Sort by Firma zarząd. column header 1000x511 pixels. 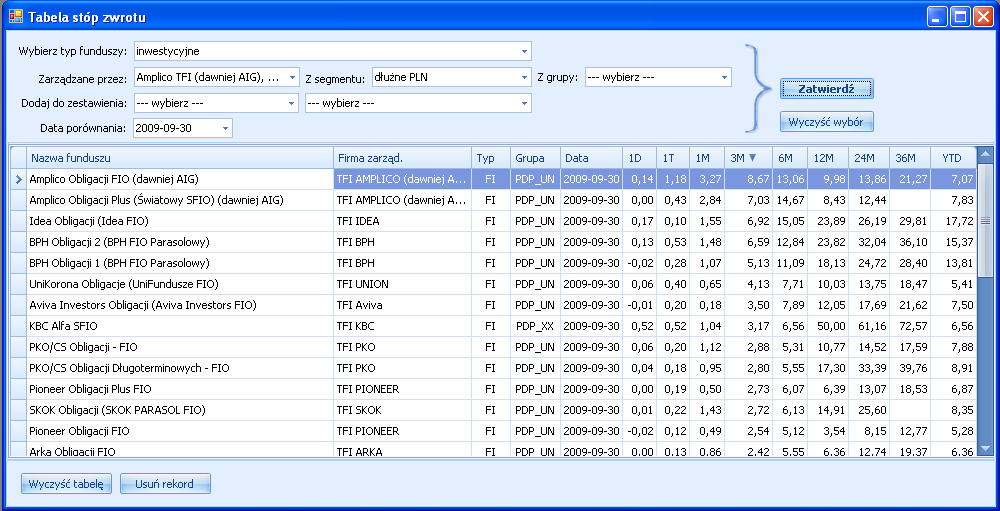click(402, 158)
